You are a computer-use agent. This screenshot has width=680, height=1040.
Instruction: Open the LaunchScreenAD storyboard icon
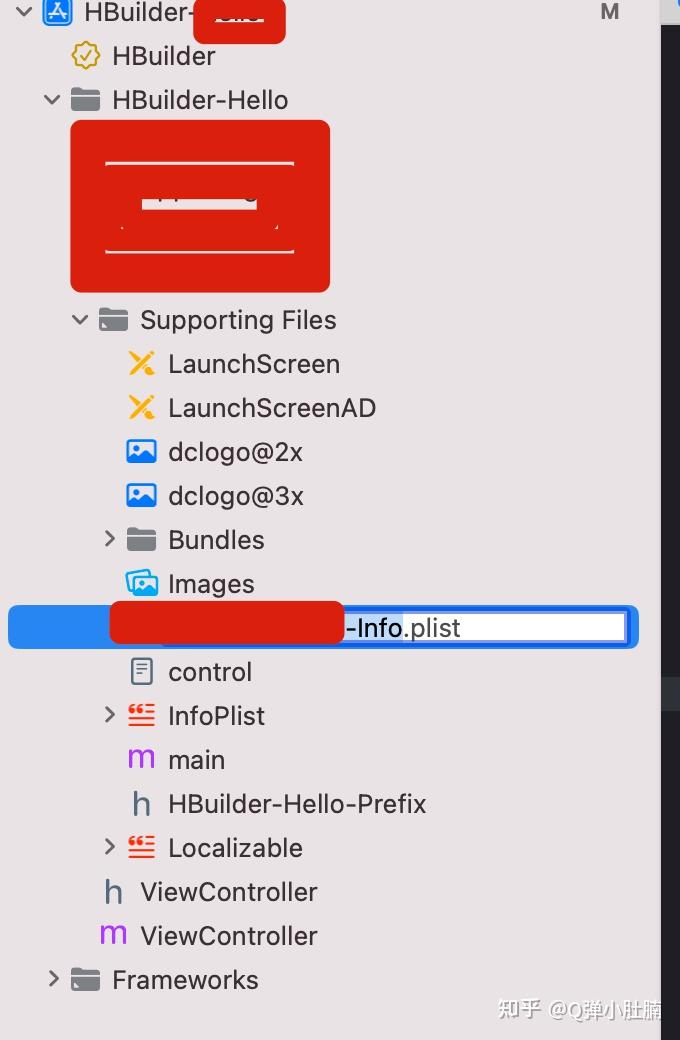click(141, 407)
